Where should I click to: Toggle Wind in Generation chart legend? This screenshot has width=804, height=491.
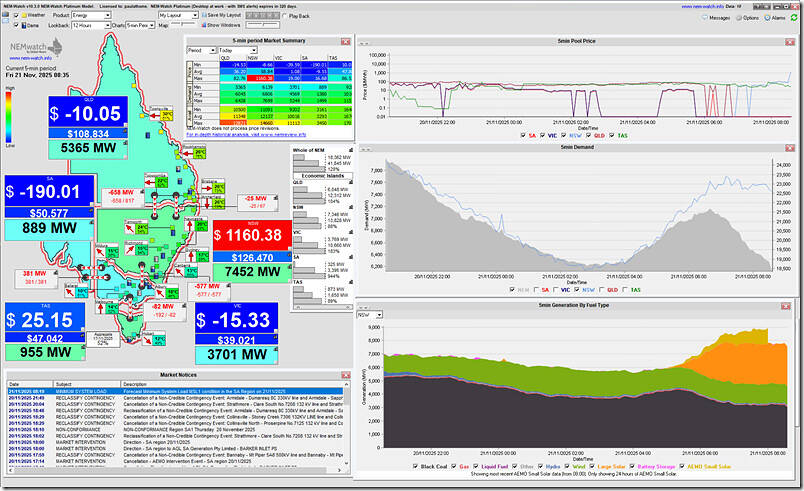tap(567, 467)
